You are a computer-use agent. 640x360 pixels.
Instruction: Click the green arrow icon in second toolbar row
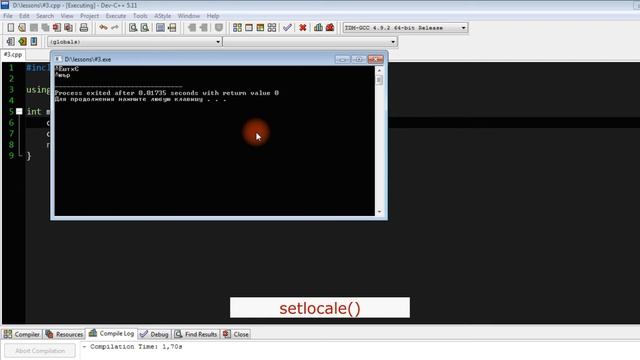(22, 41)
